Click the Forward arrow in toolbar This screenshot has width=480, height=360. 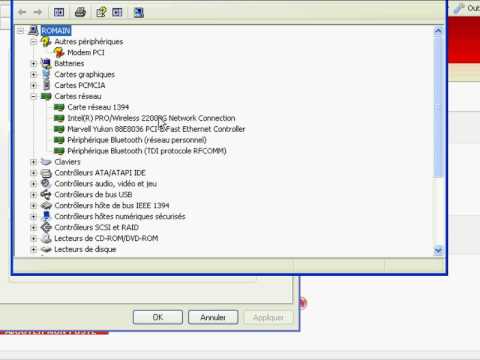click(x=37, y=12)
